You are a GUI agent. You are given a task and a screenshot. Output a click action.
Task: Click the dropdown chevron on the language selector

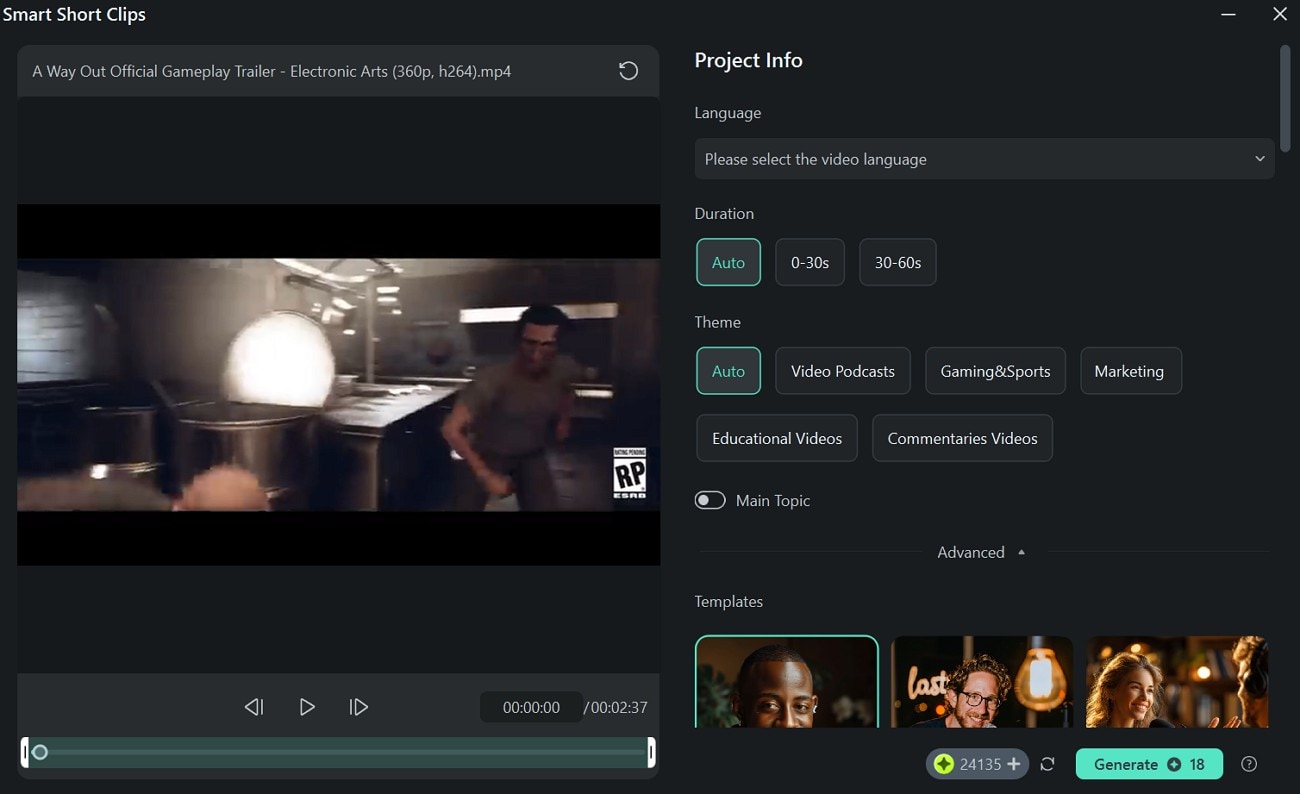[1259, 158]
